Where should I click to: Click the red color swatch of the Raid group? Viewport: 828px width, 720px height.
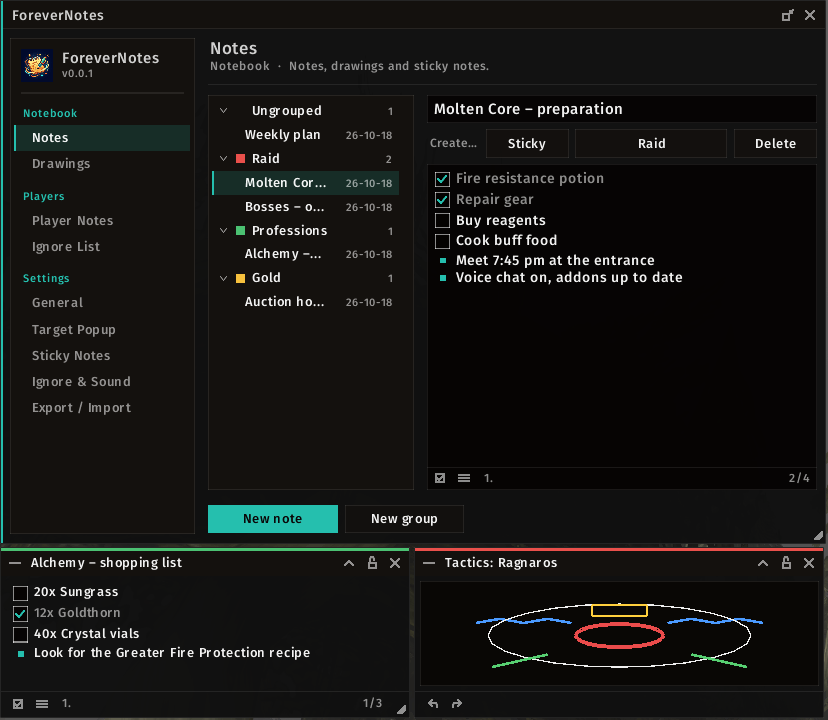tap(240, 158)
